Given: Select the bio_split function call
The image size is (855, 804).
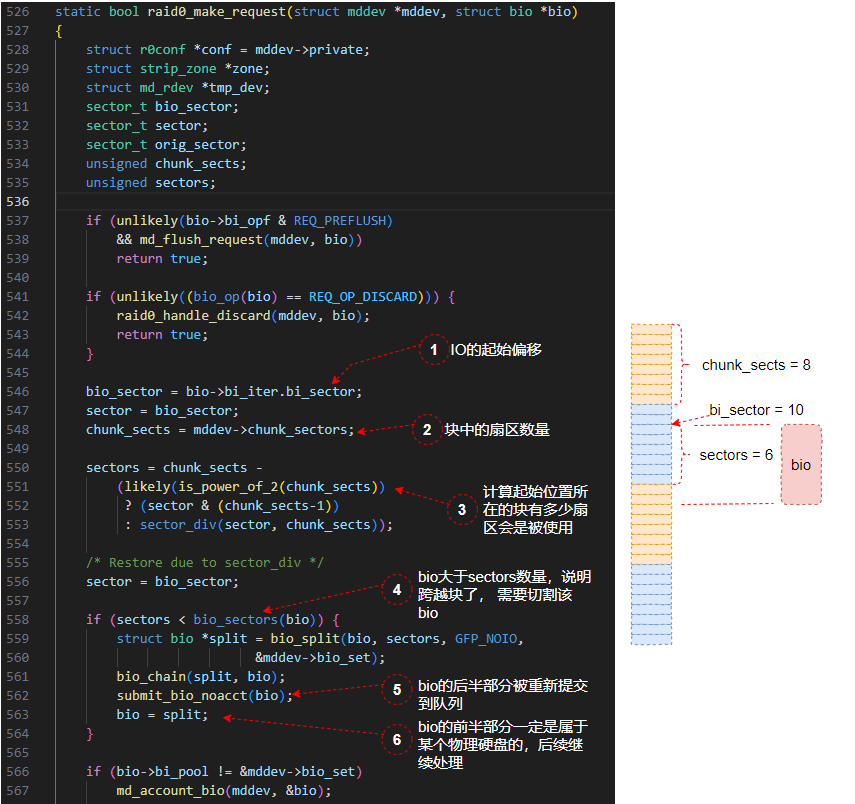Looking at the screenshot, I should click(305, 639).
